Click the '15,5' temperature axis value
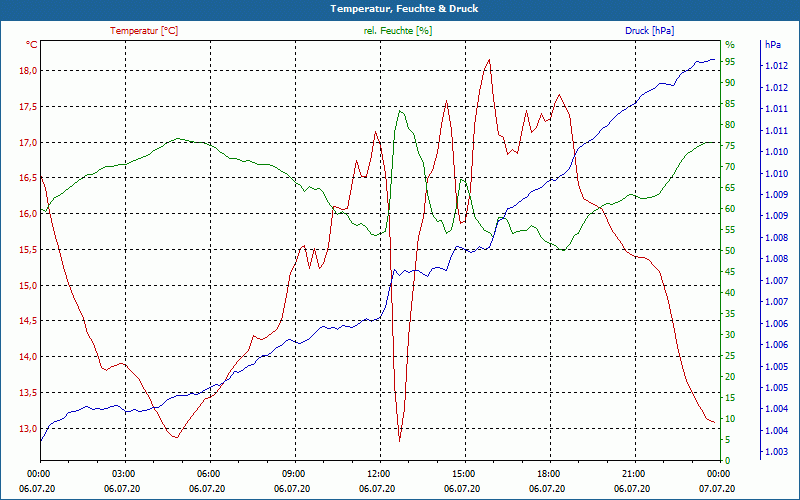800x500 pixels. click(29, 250)
